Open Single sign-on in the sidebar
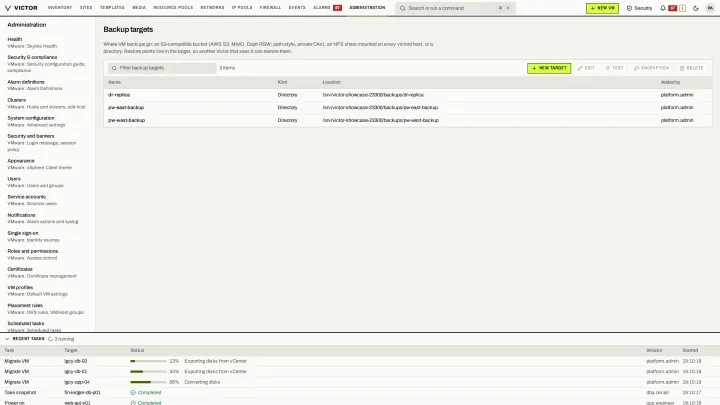 click(x=47, y=236)
